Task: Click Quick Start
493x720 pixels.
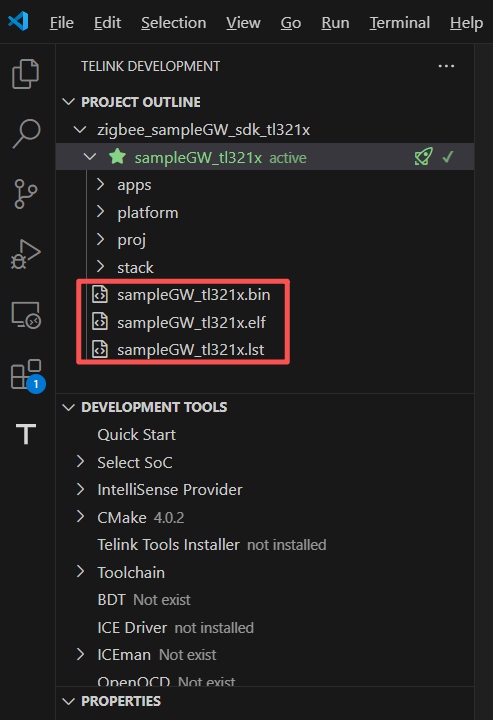Action: pos(136,434)
